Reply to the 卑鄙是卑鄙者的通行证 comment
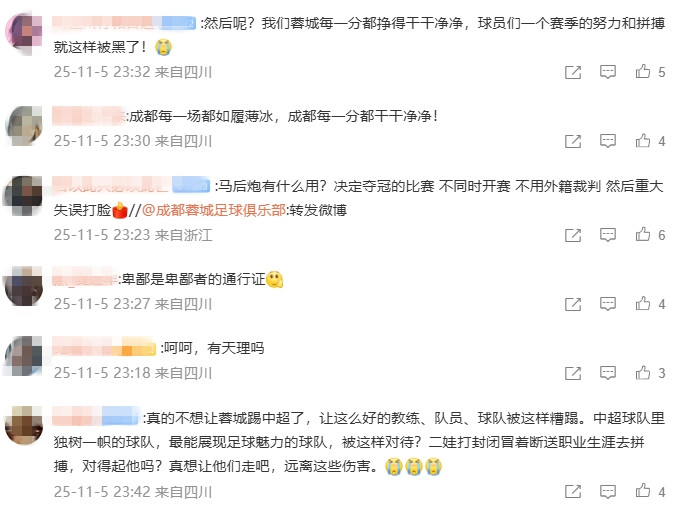This screenshot has height=506, width=680. coord(608,304)
